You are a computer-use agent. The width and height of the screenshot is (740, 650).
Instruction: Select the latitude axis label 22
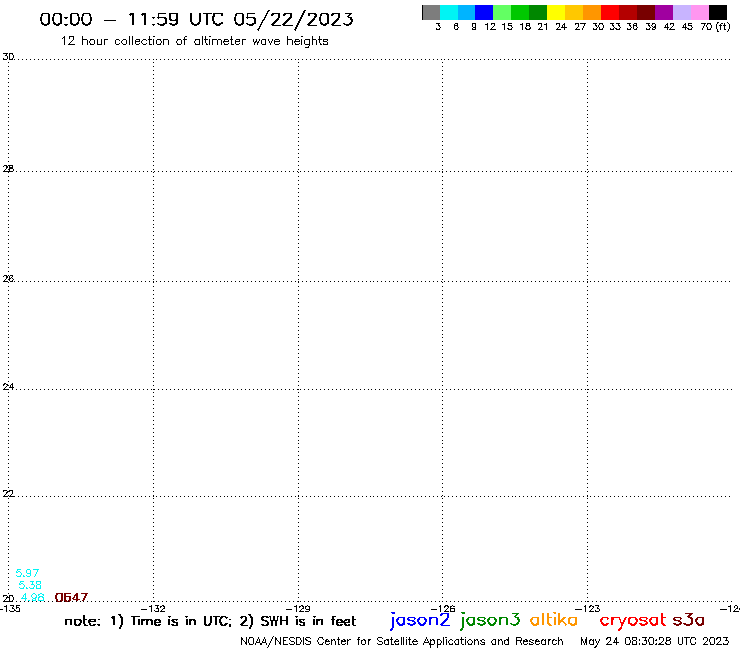point(8,493)
